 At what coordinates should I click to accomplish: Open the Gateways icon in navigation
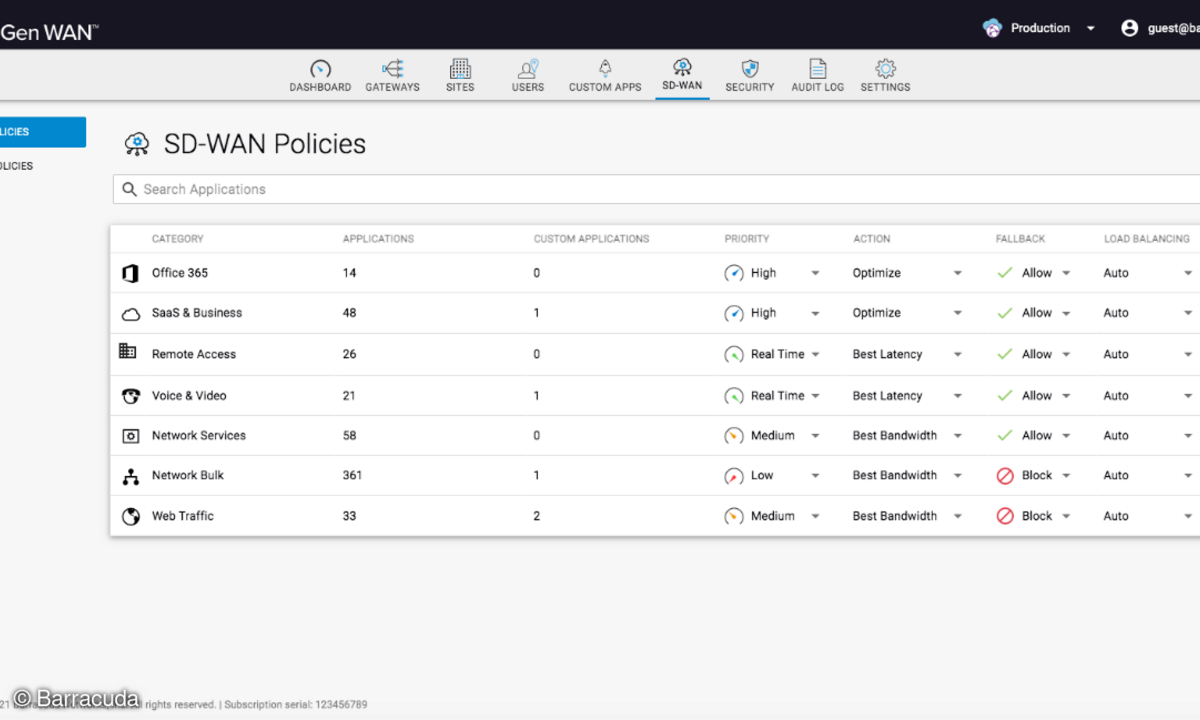point(392,69)
